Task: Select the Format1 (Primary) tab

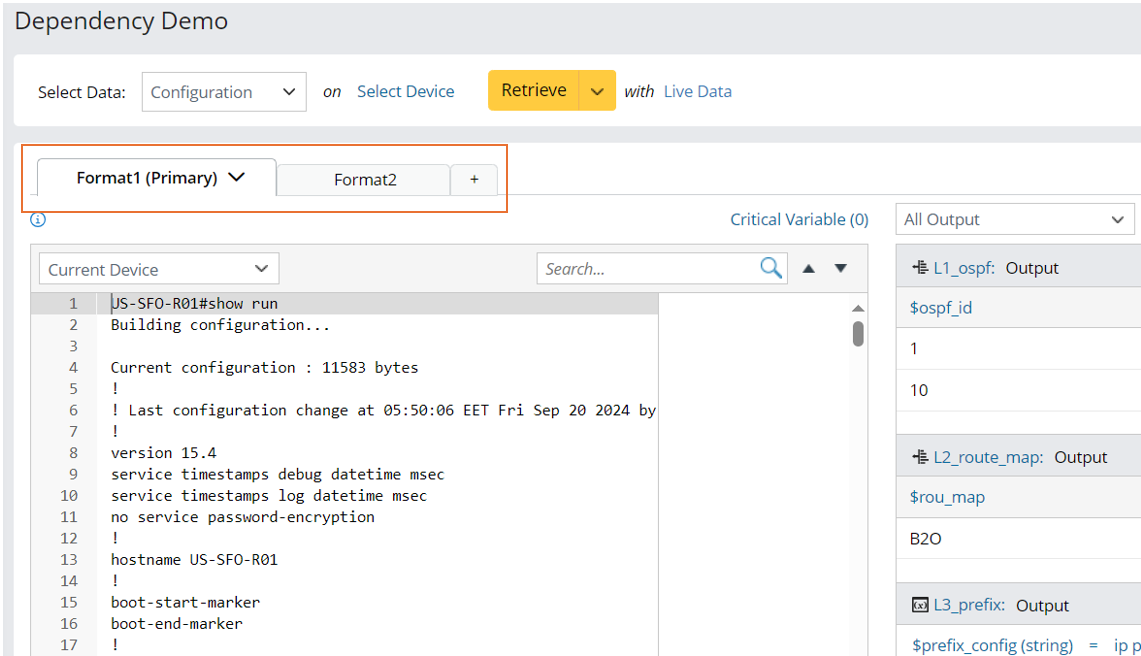Action: [146, 178]
